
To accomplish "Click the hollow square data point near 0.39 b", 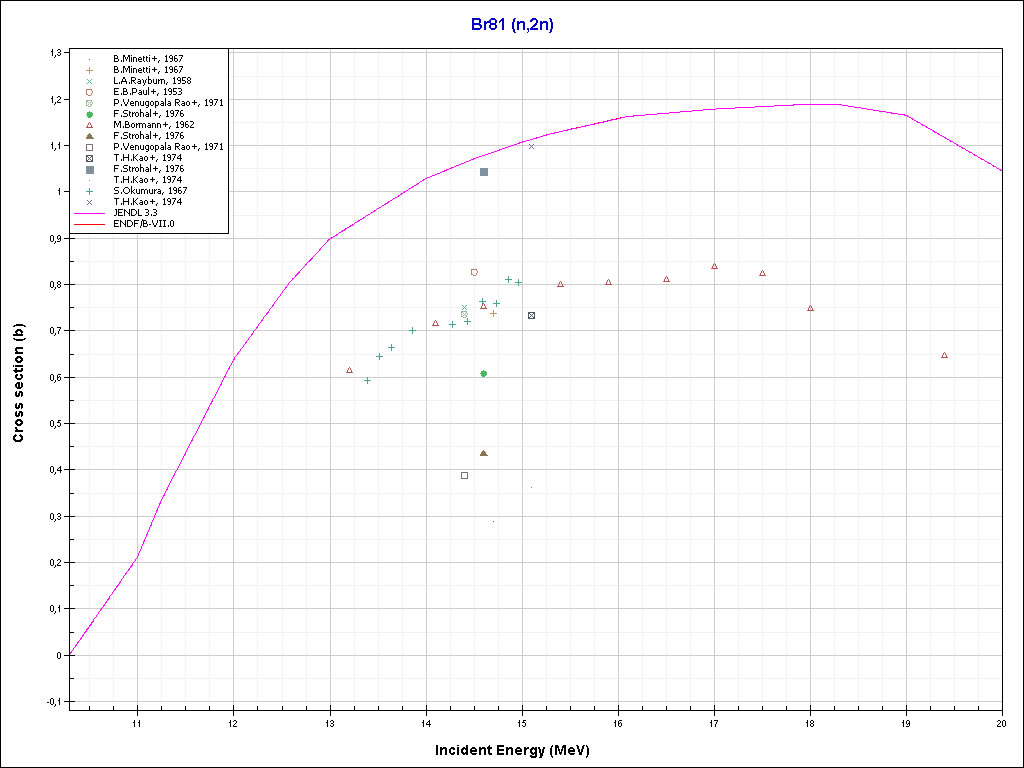I will 464,476.
